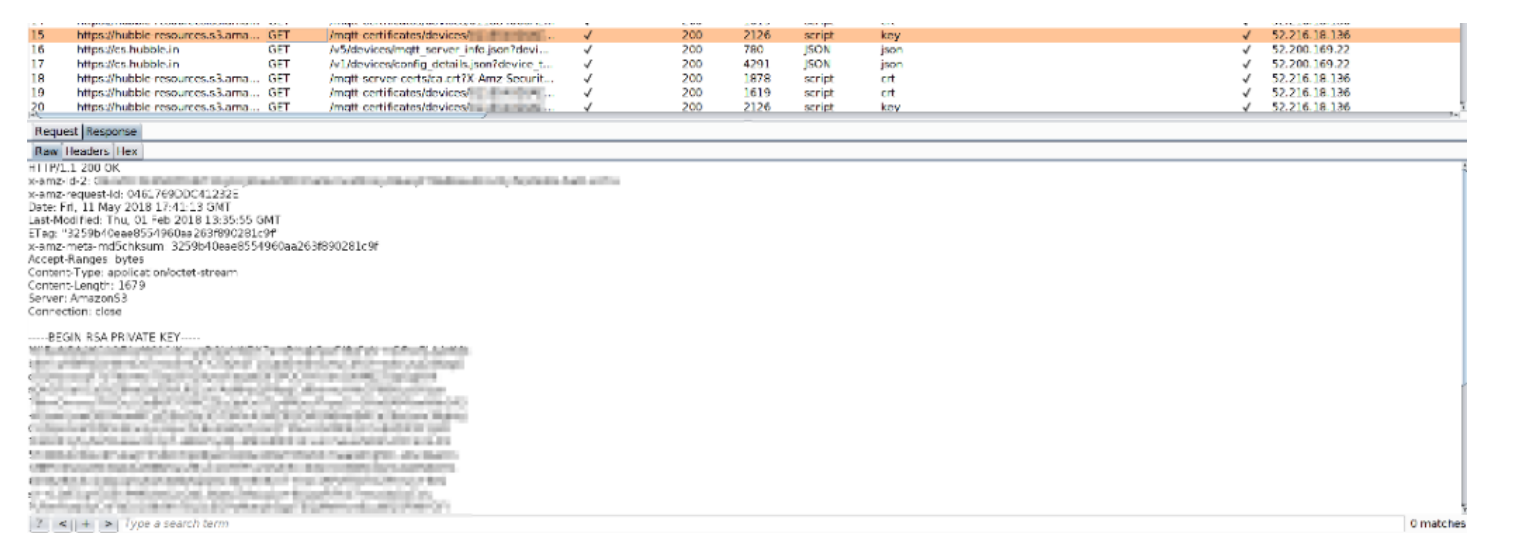Click the 'Accept-Ranges: bytes' header line

pos(87,258)
